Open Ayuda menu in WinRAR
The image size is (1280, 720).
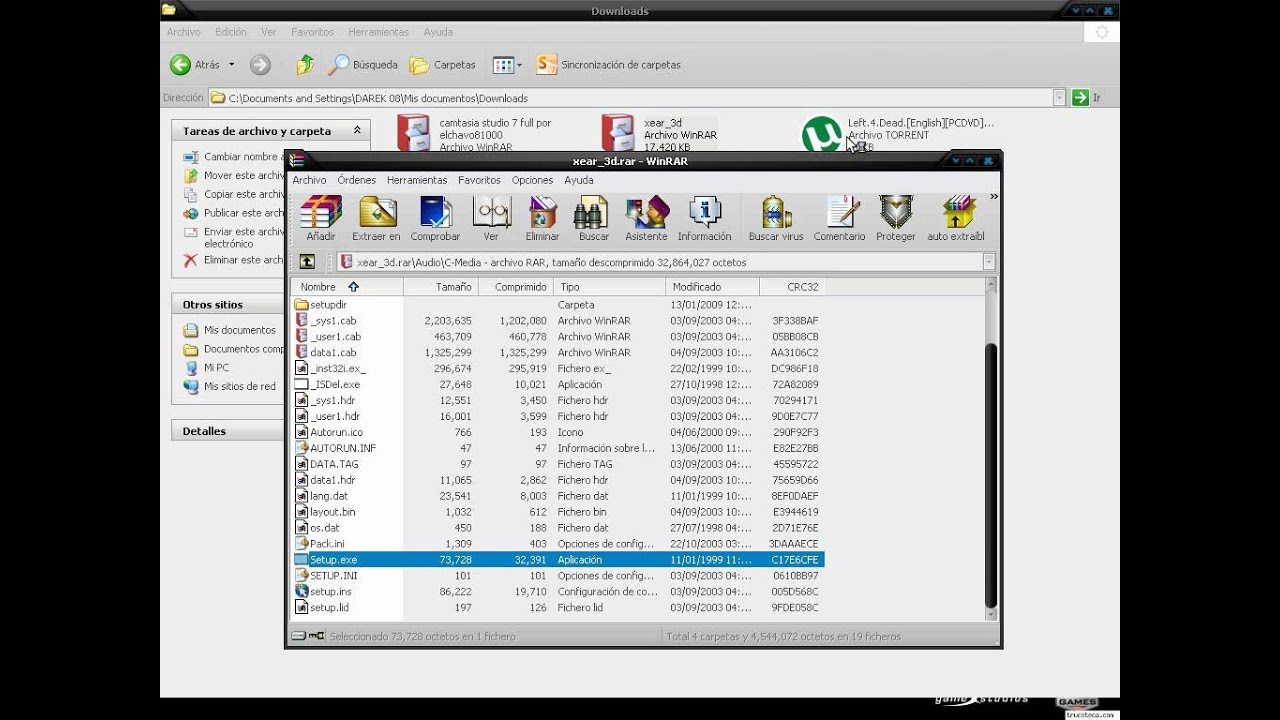tap(579, 180)
